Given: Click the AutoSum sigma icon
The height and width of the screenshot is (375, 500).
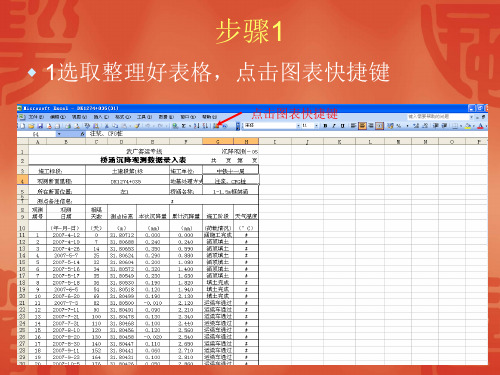Looking at the screenshot, I should point(184,126).
